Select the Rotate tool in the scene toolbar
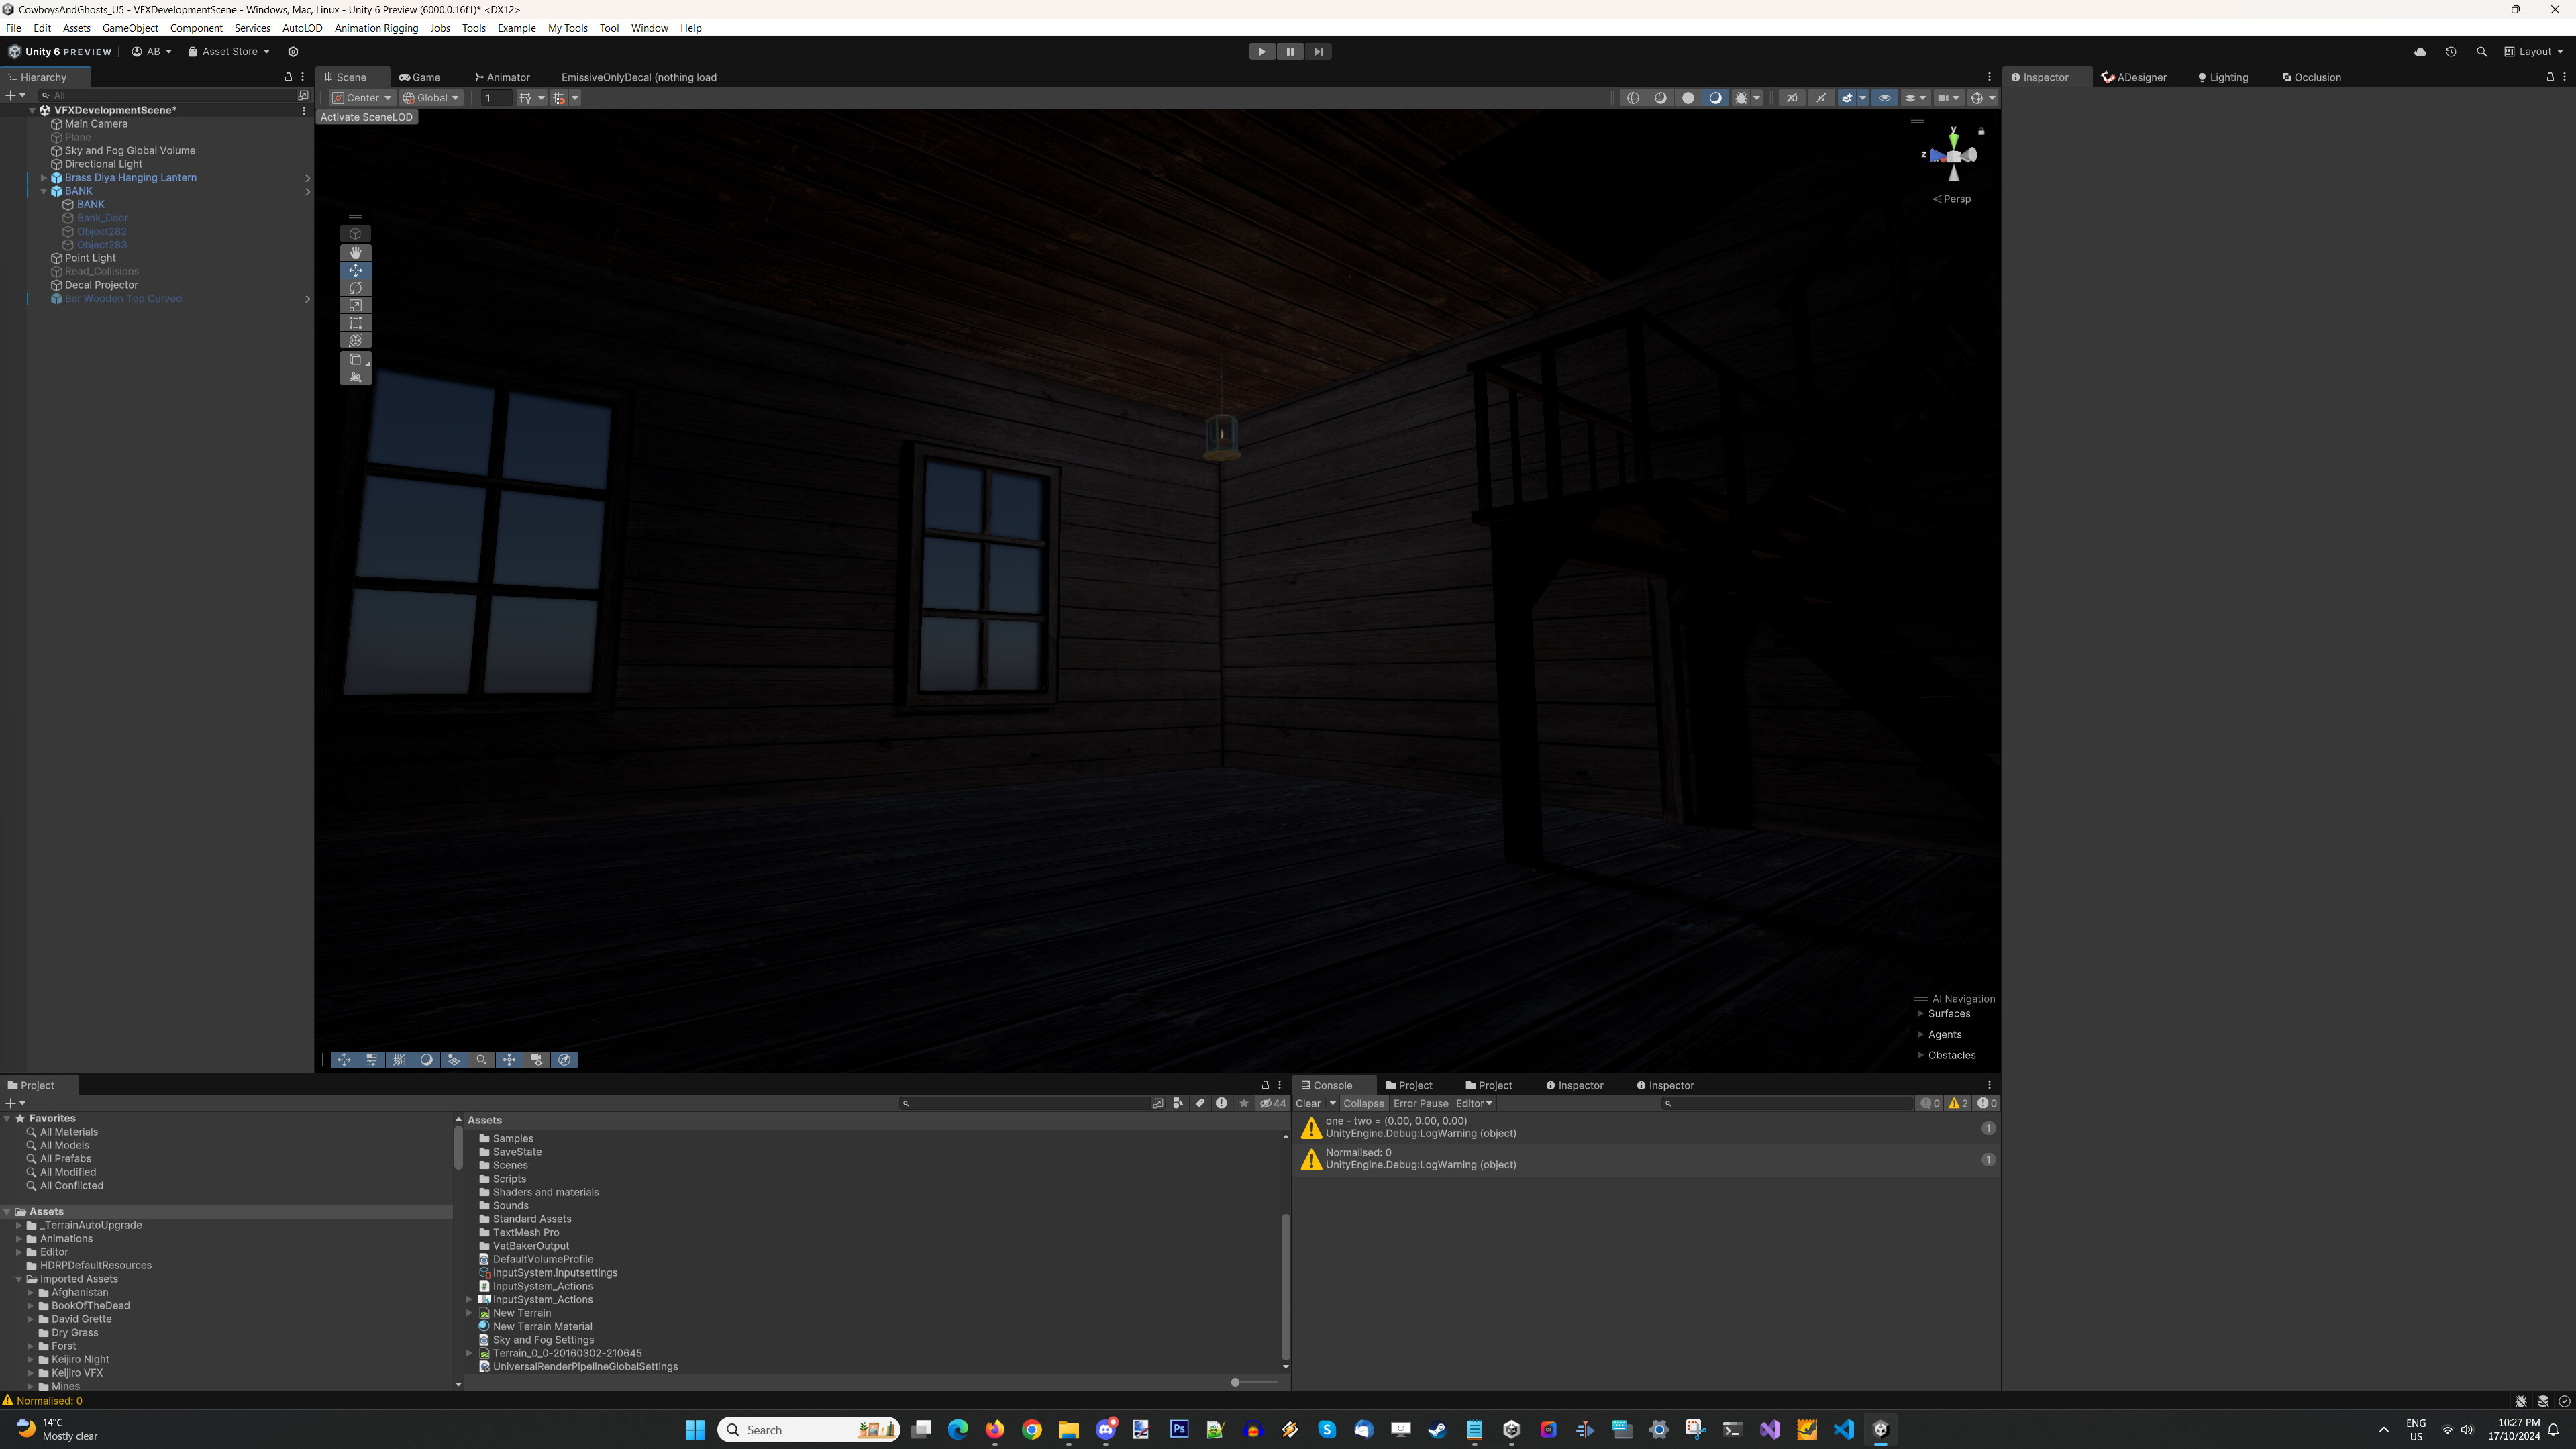Screen dimensions: 2576x1449 355,287
